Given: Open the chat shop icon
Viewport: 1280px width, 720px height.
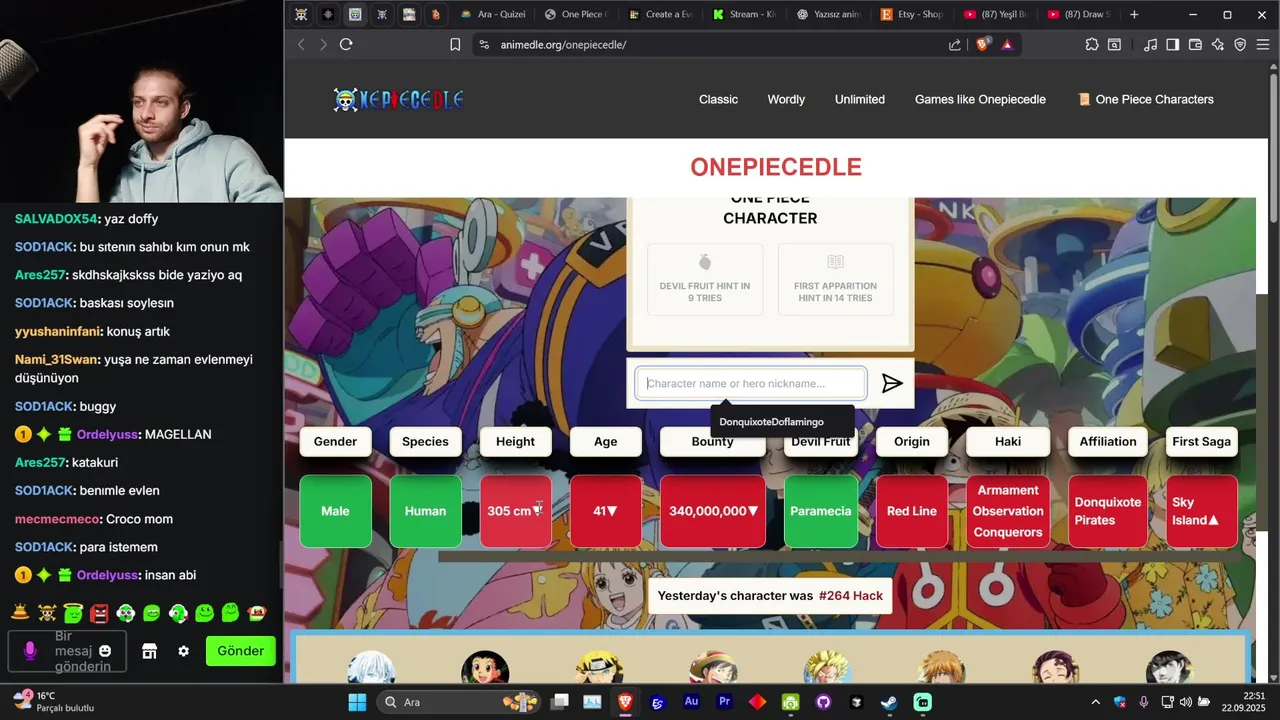Looking at the screenshot, I should 149,651.
